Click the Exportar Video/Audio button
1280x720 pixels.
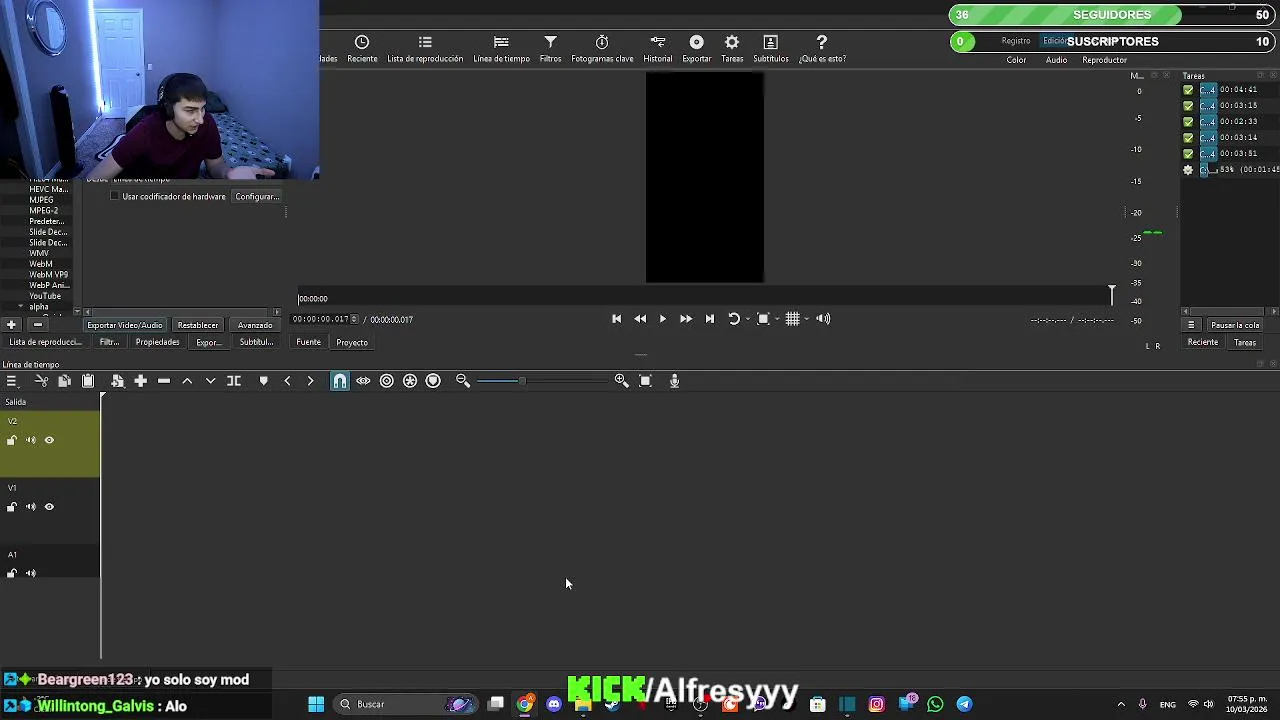click(125, 325)
